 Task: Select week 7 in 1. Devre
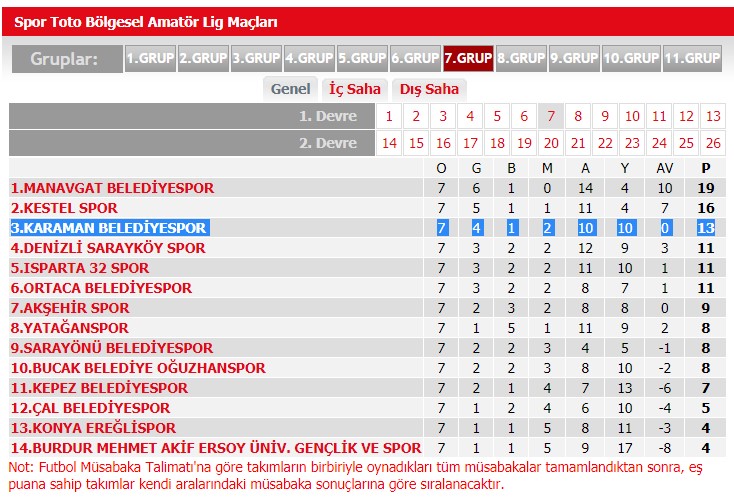(551, 116)
